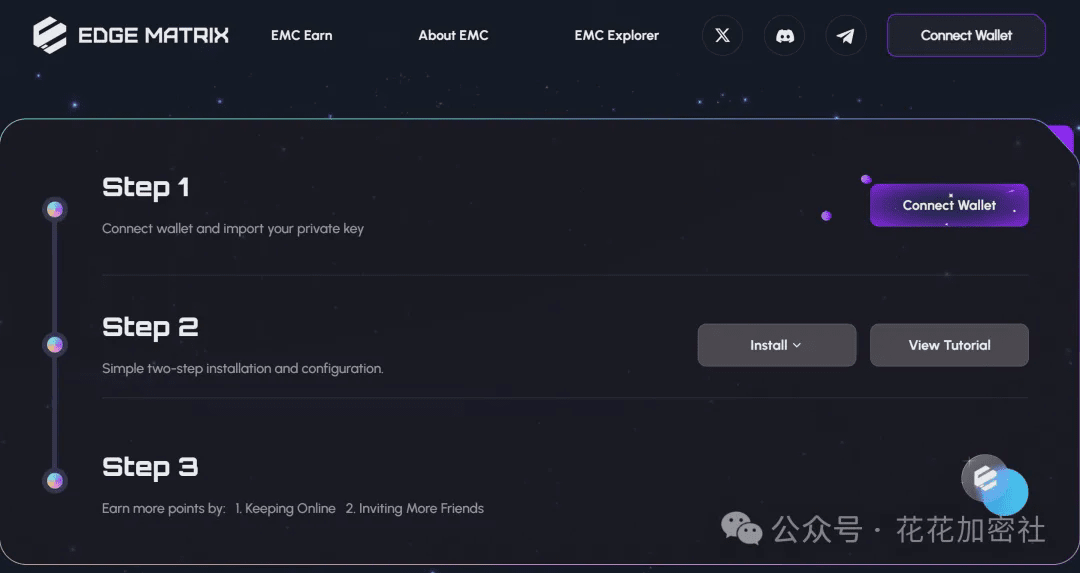Open the EMC Explorer link
Image resolution: width=1080 pixels, height=573 pixels.
click(616, 35)
